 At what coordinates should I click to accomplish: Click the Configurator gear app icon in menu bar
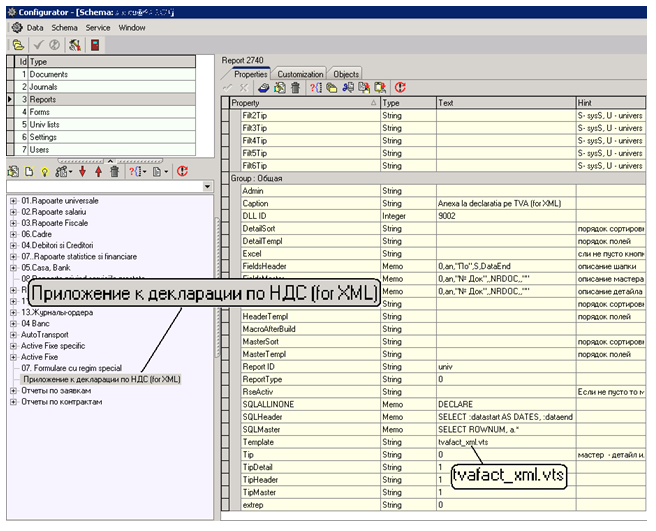click(x=17, y=28)
